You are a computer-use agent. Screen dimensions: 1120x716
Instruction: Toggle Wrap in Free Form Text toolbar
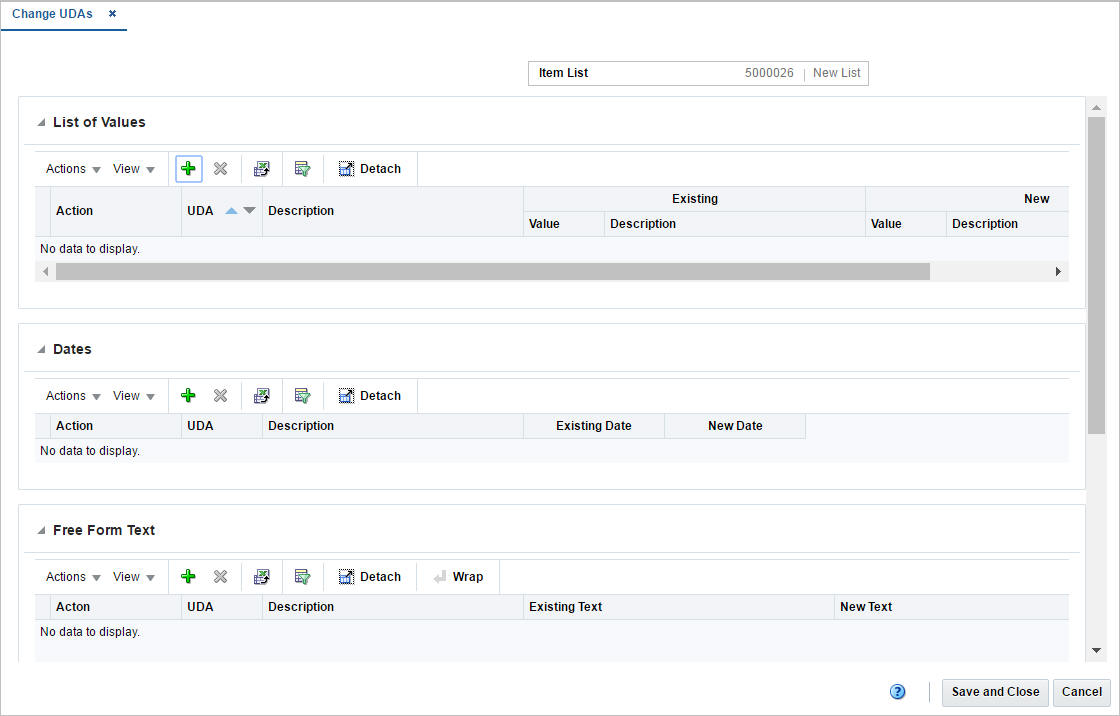(459, 577)
